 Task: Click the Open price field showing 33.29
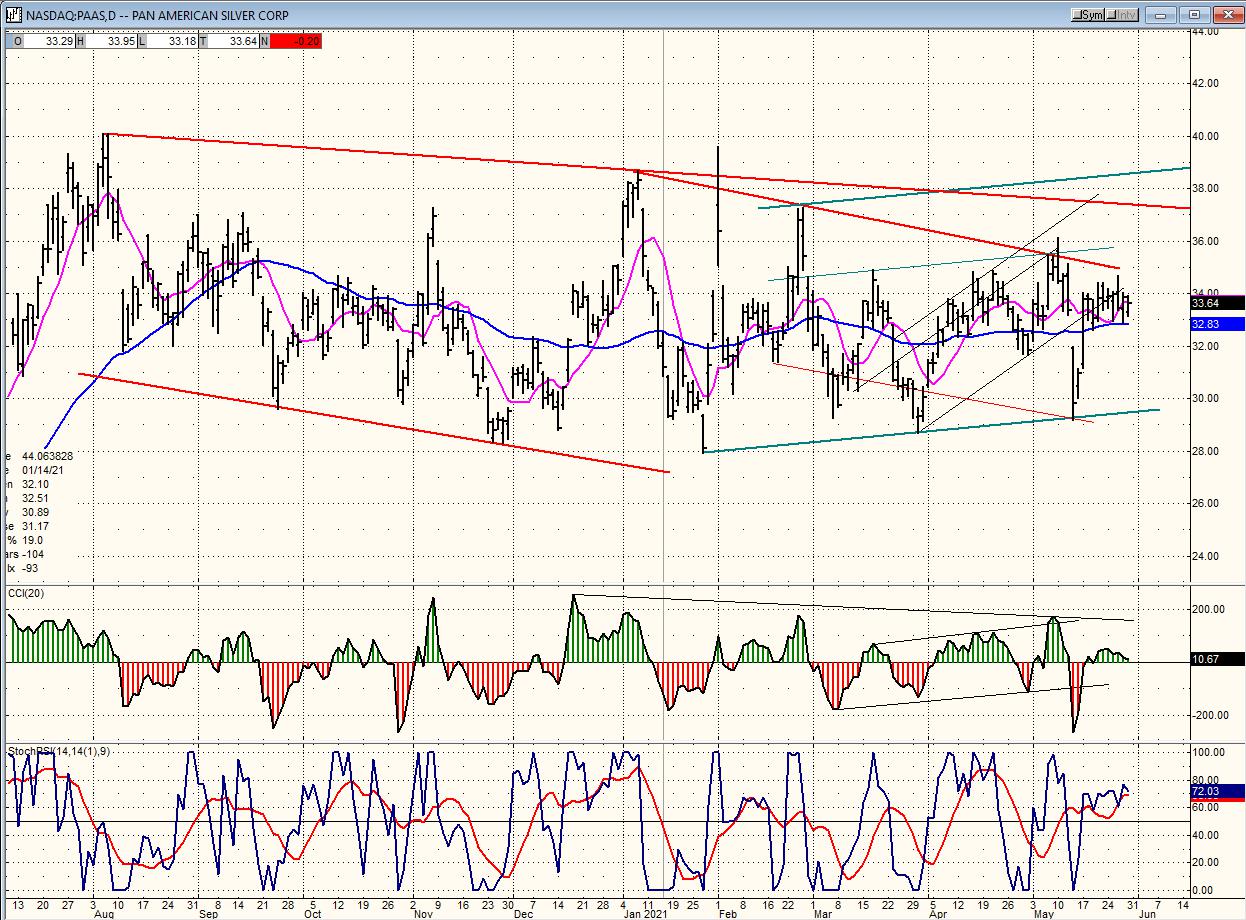[46, 41]
